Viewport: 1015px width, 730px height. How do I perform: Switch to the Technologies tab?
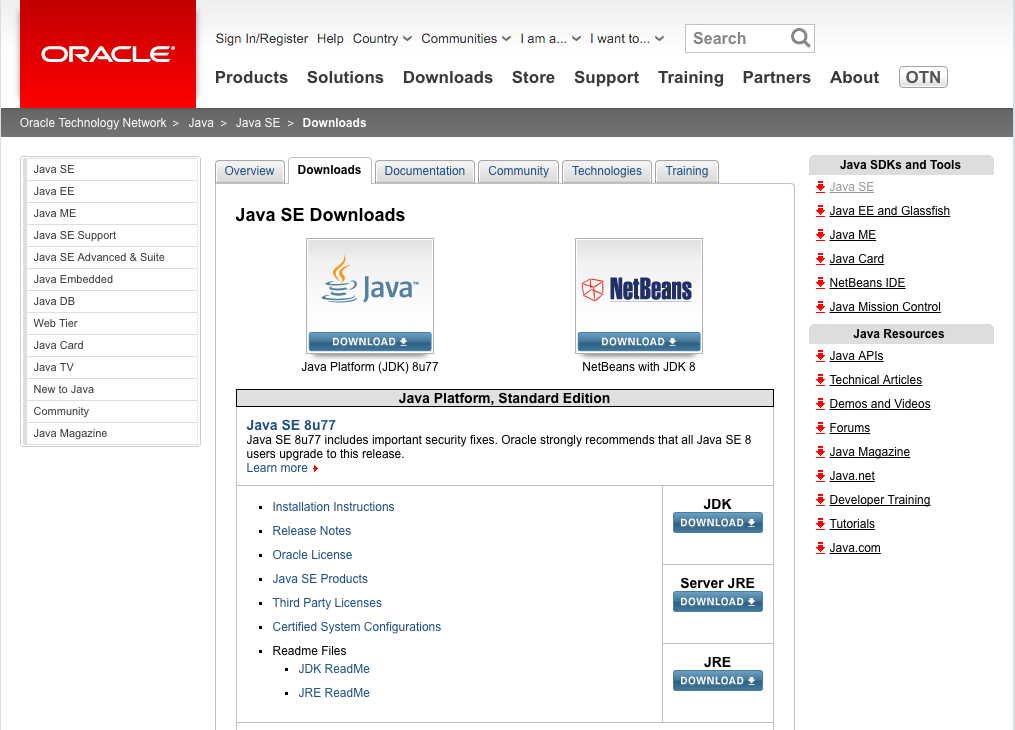(607, 171)
